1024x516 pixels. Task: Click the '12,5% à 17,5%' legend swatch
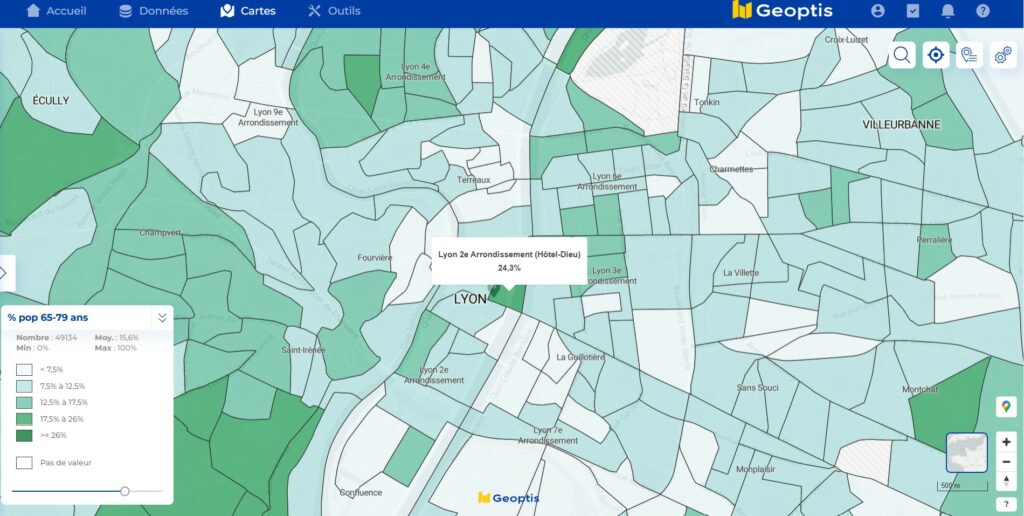point(24,402)
